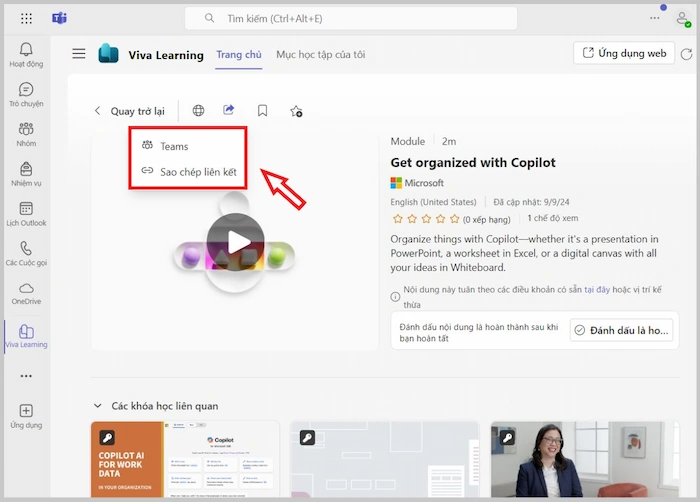Viewport: 700px width, 502px height.
Task: Click the fifth rating star
Action: (x=454, y=219)
